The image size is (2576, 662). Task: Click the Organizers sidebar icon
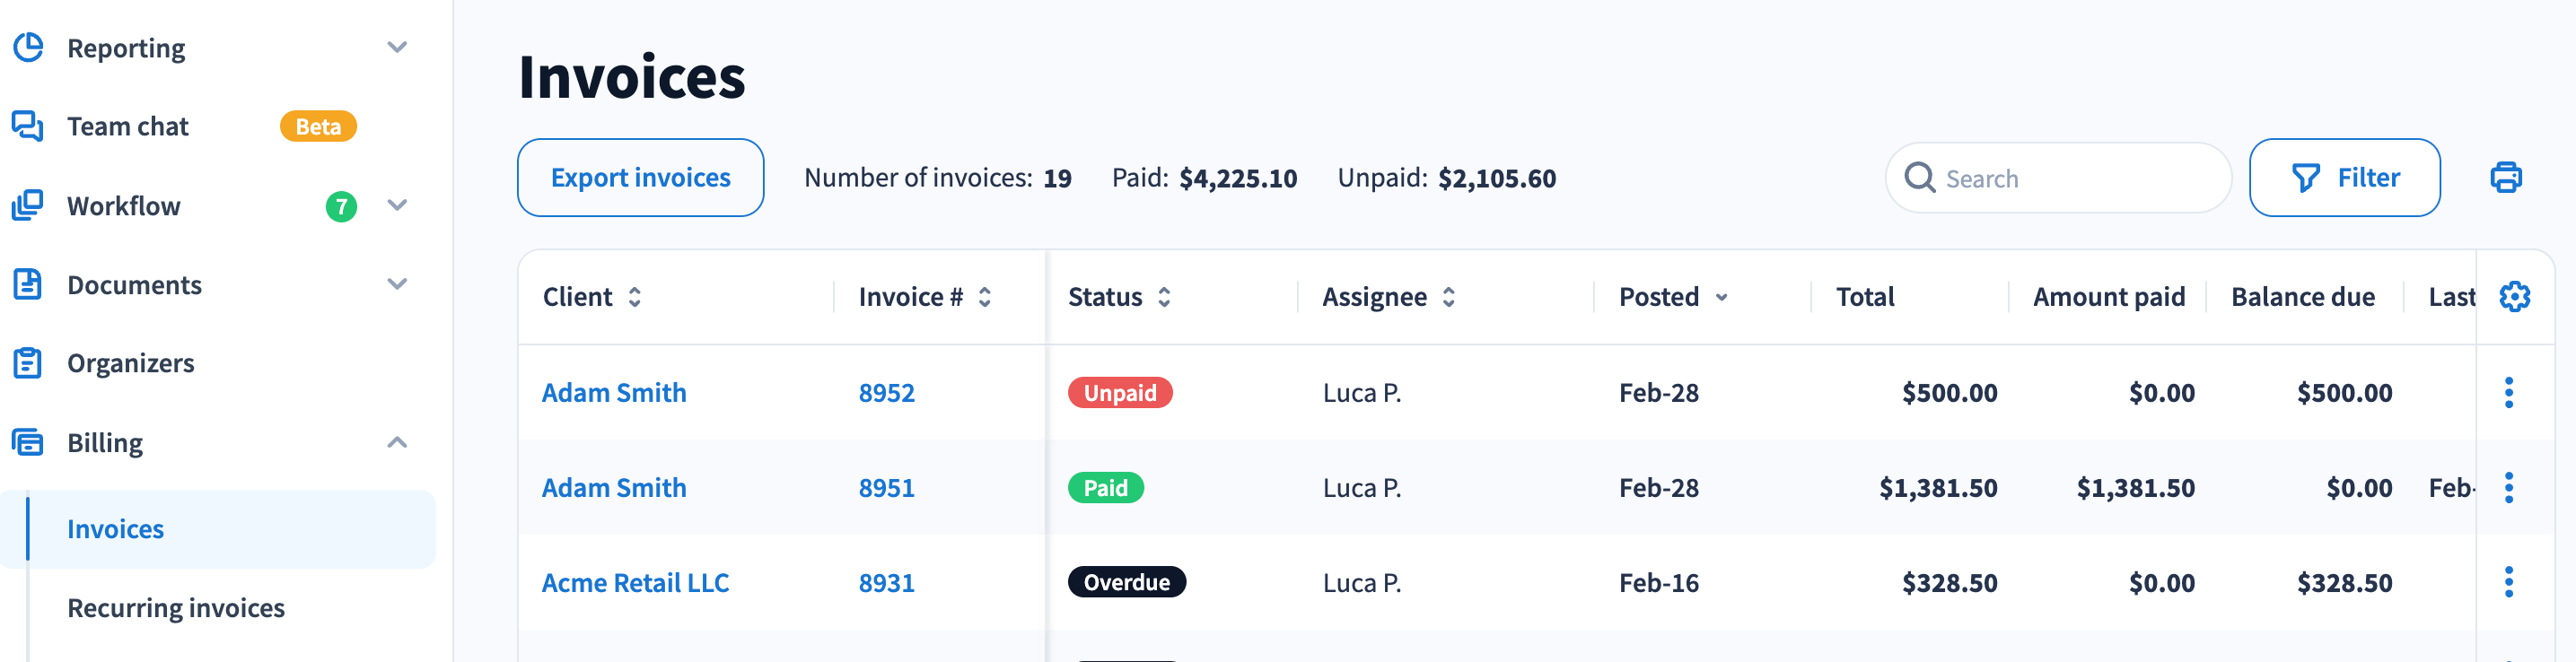(27, 363)
